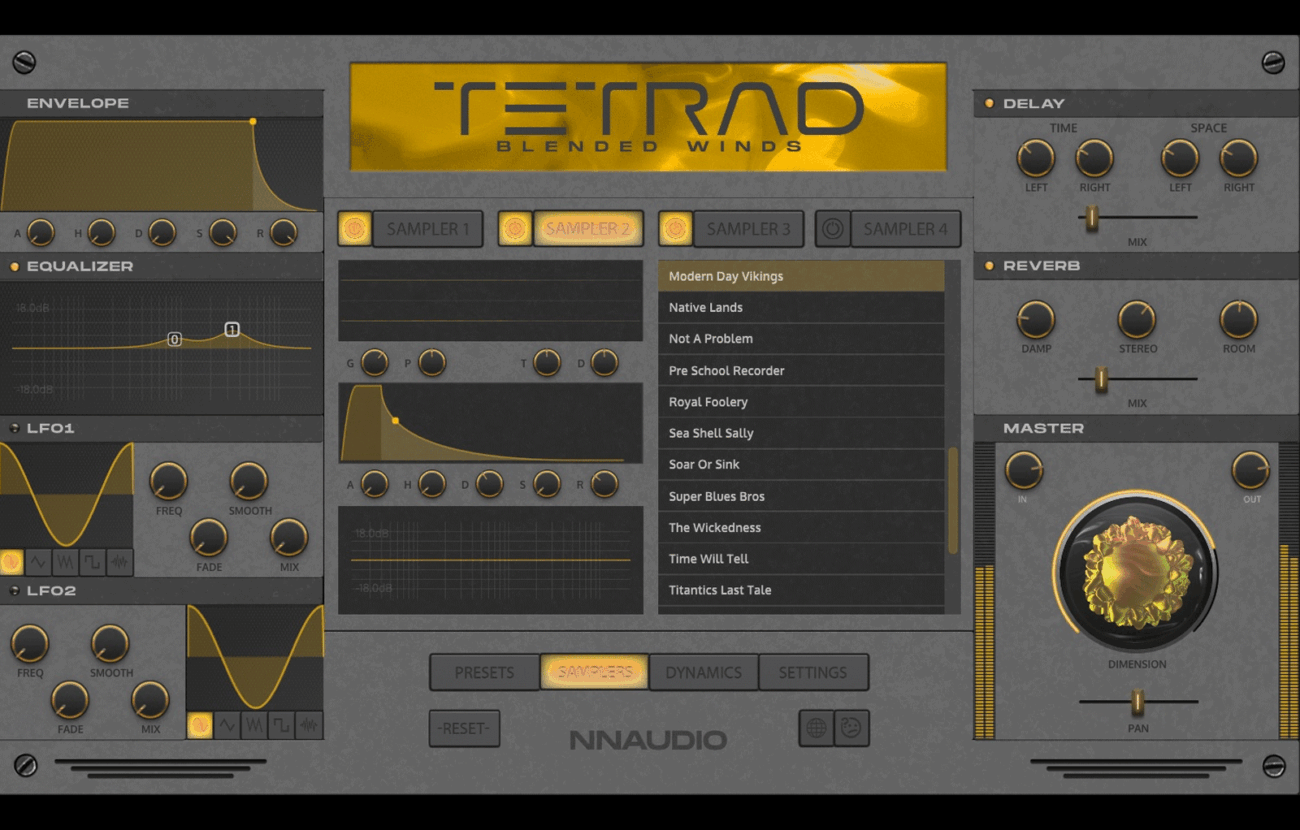Screen dimensions: 1300x830
Task: Switch to the Presets tab
Action: pyautogui.click(x=484, y=672)
